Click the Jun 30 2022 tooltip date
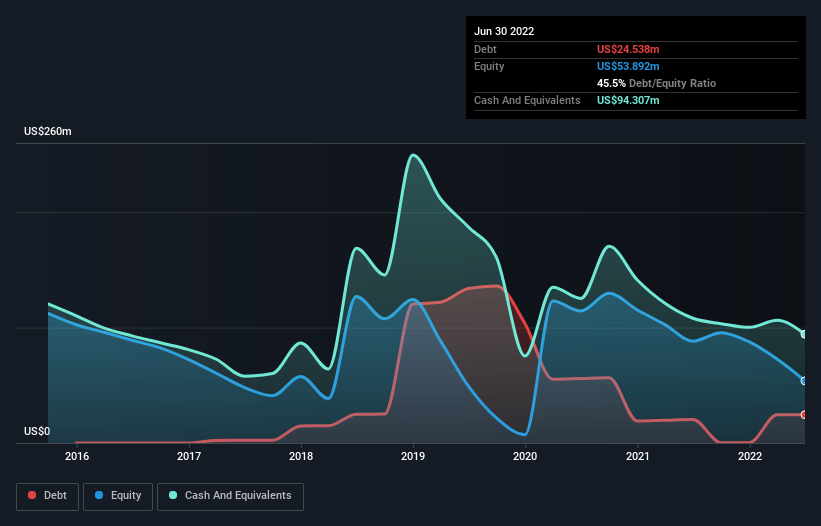This screenshot has height=526, width=821. [x=504, y=31]
